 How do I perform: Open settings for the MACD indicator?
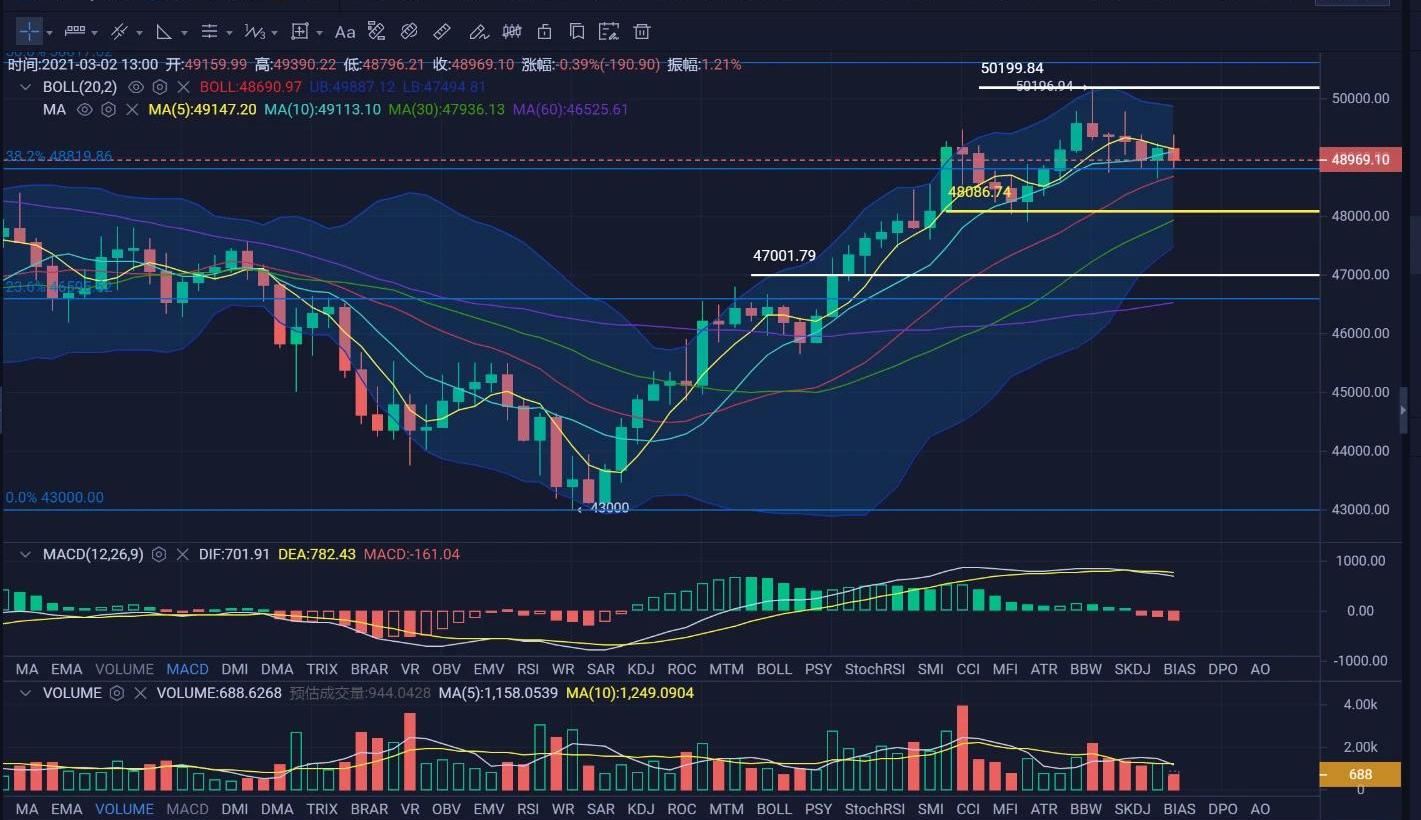click(x=159, y=554)
